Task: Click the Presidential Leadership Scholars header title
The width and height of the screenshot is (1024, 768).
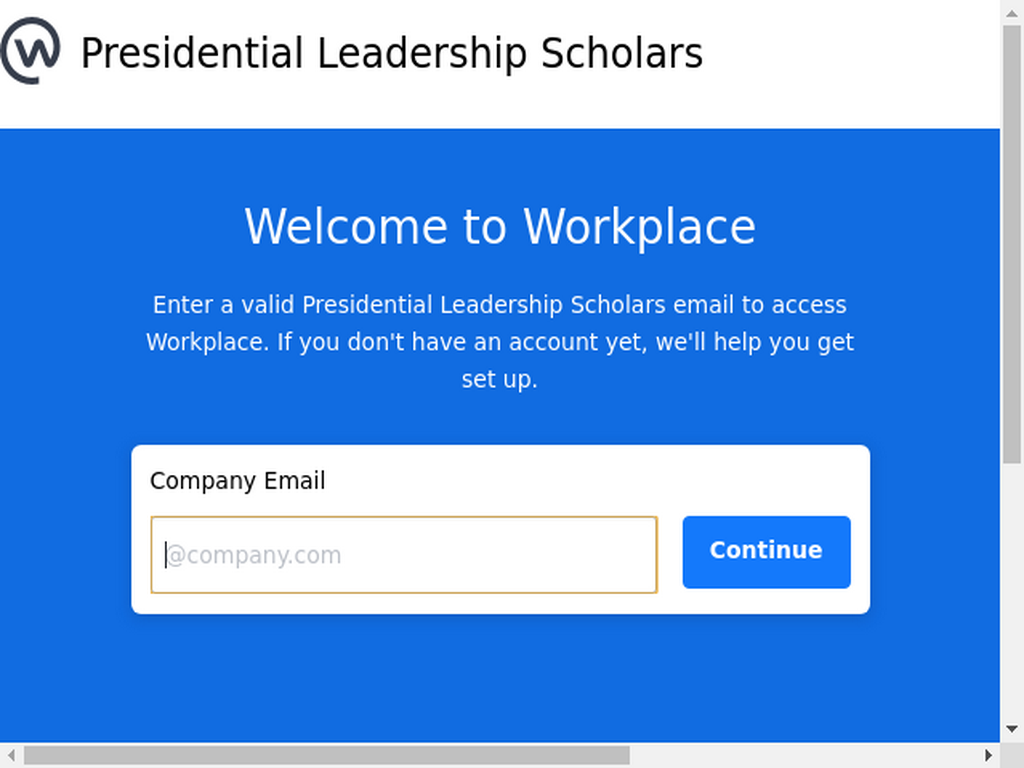Action: point(392,53)
